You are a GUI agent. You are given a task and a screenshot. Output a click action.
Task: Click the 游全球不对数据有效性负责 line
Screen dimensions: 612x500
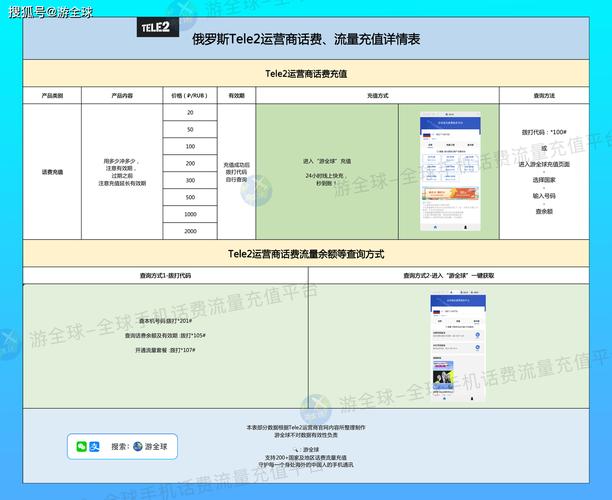pos(306,435)
